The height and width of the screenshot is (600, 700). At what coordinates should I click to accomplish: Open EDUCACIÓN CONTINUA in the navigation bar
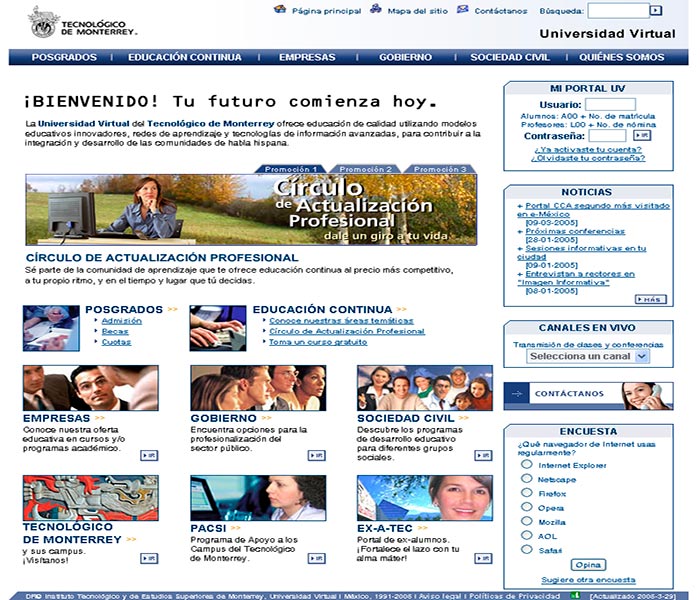[x=185, y=57]
